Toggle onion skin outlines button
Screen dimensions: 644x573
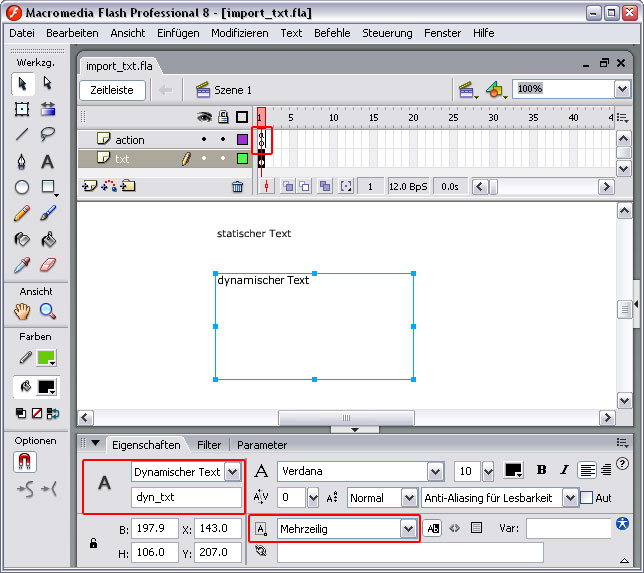(x=304, y=187)
